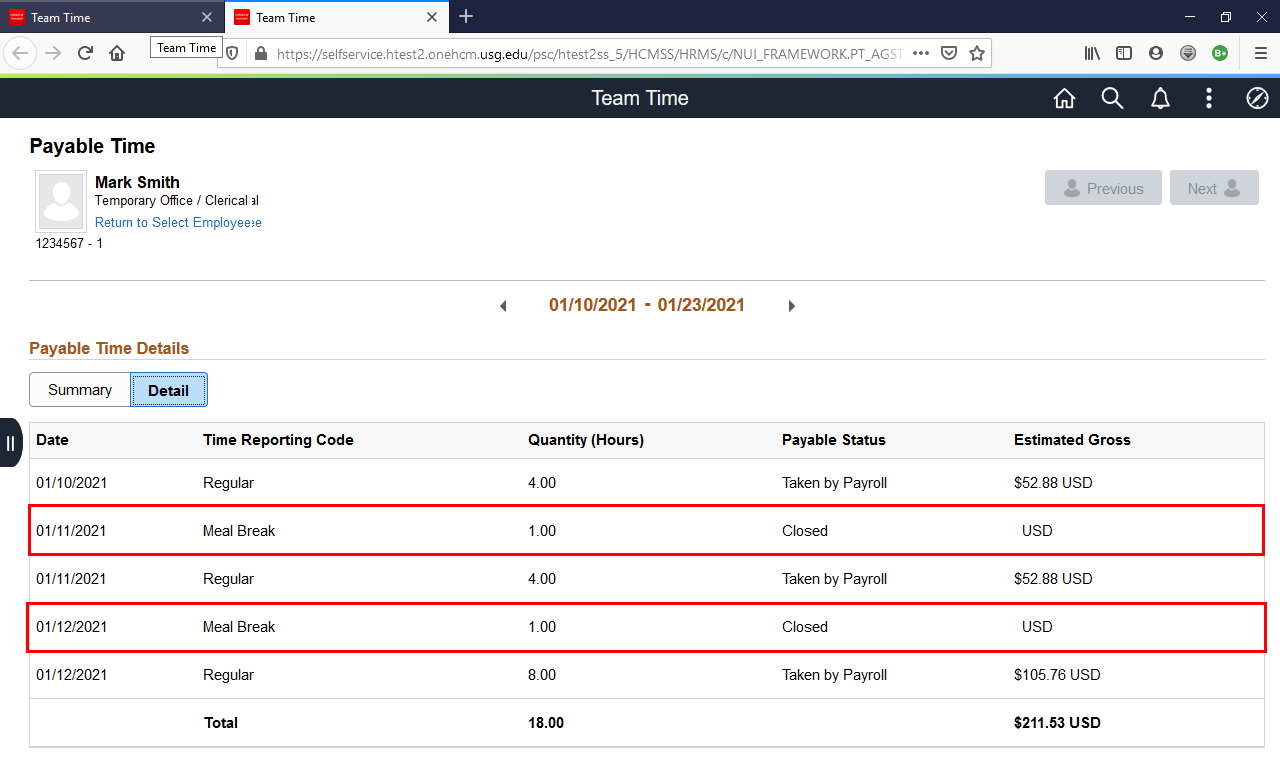
Task: Bookmark this page with the star
Action: 977,53
